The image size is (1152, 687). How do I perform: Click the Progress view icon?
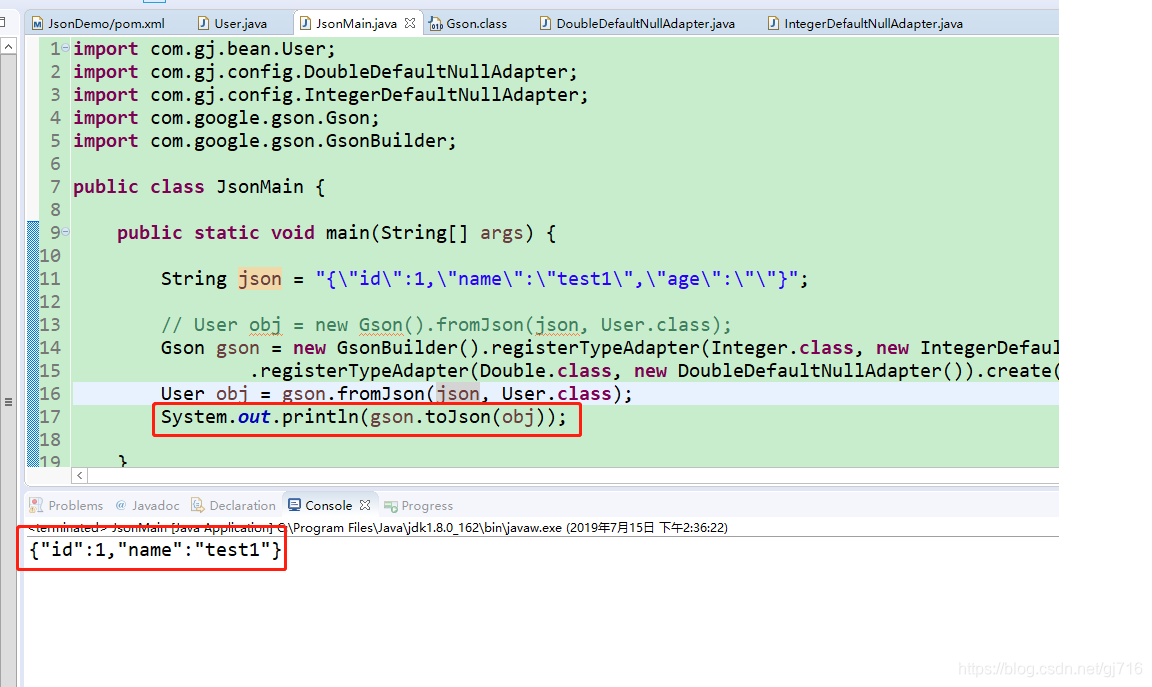[x=391, y=506]
